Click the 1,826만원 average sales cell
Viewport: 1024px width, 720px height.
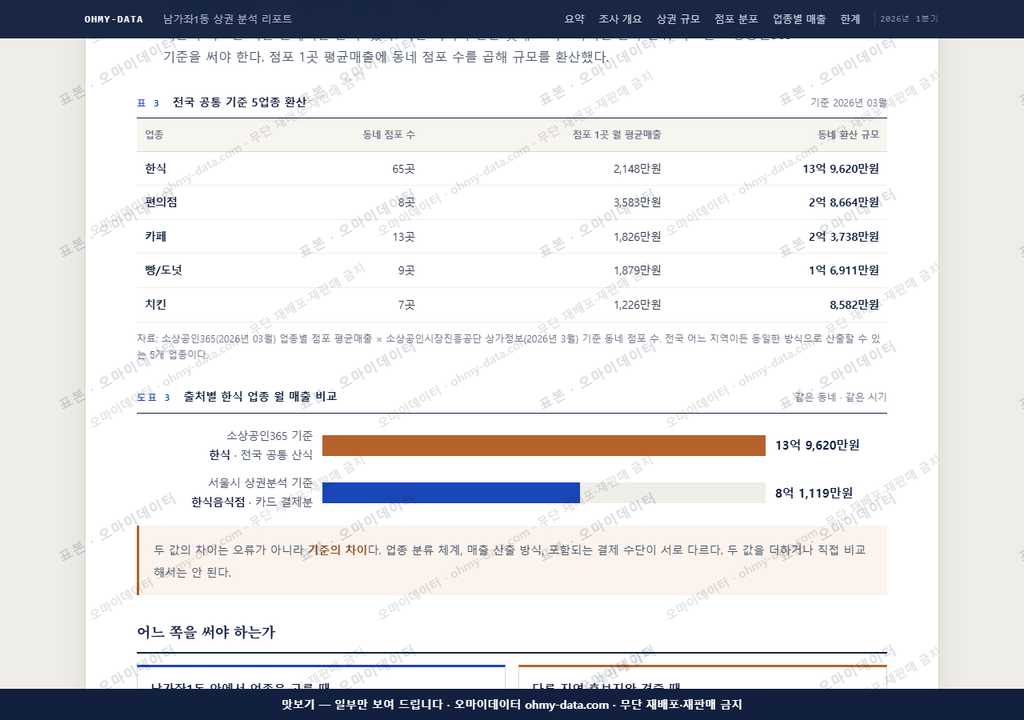tap(637, 236)
